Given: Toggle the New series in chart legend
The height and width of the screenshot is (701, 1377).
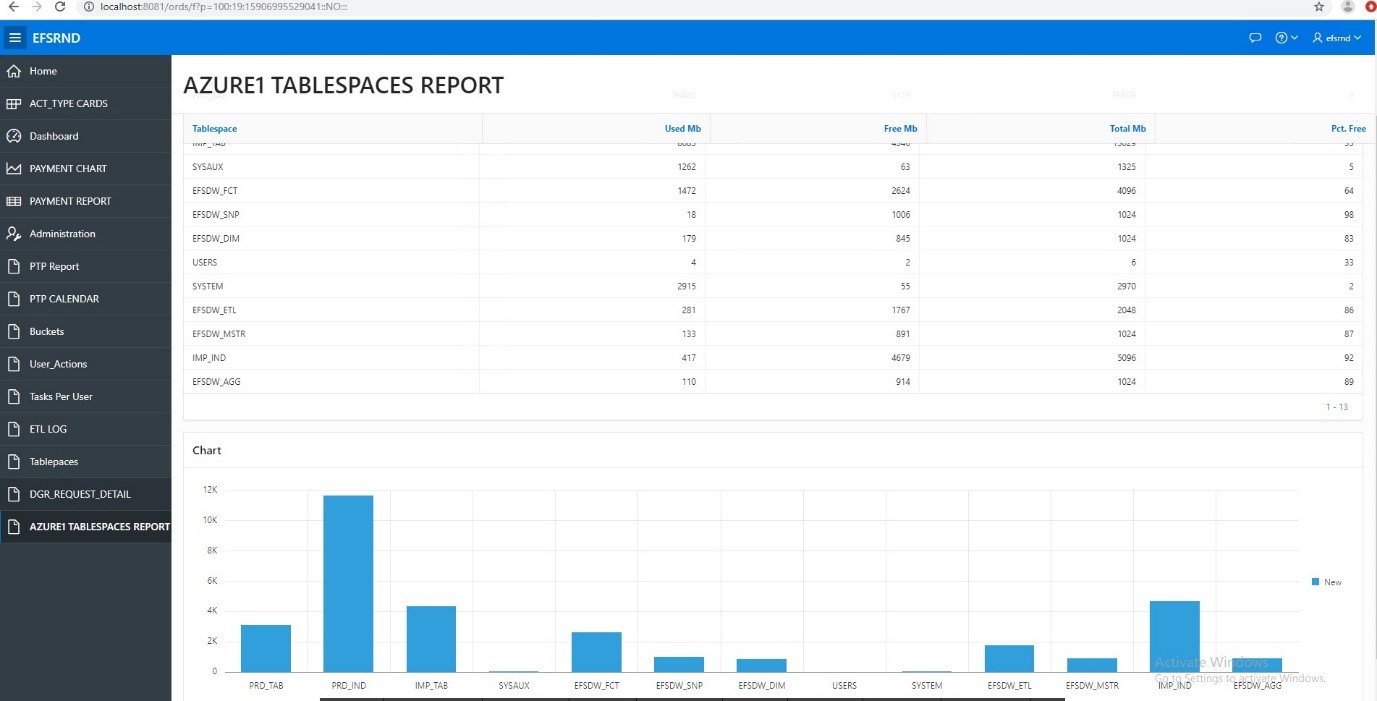Looking at the screenshot, I should [1327, 582].
